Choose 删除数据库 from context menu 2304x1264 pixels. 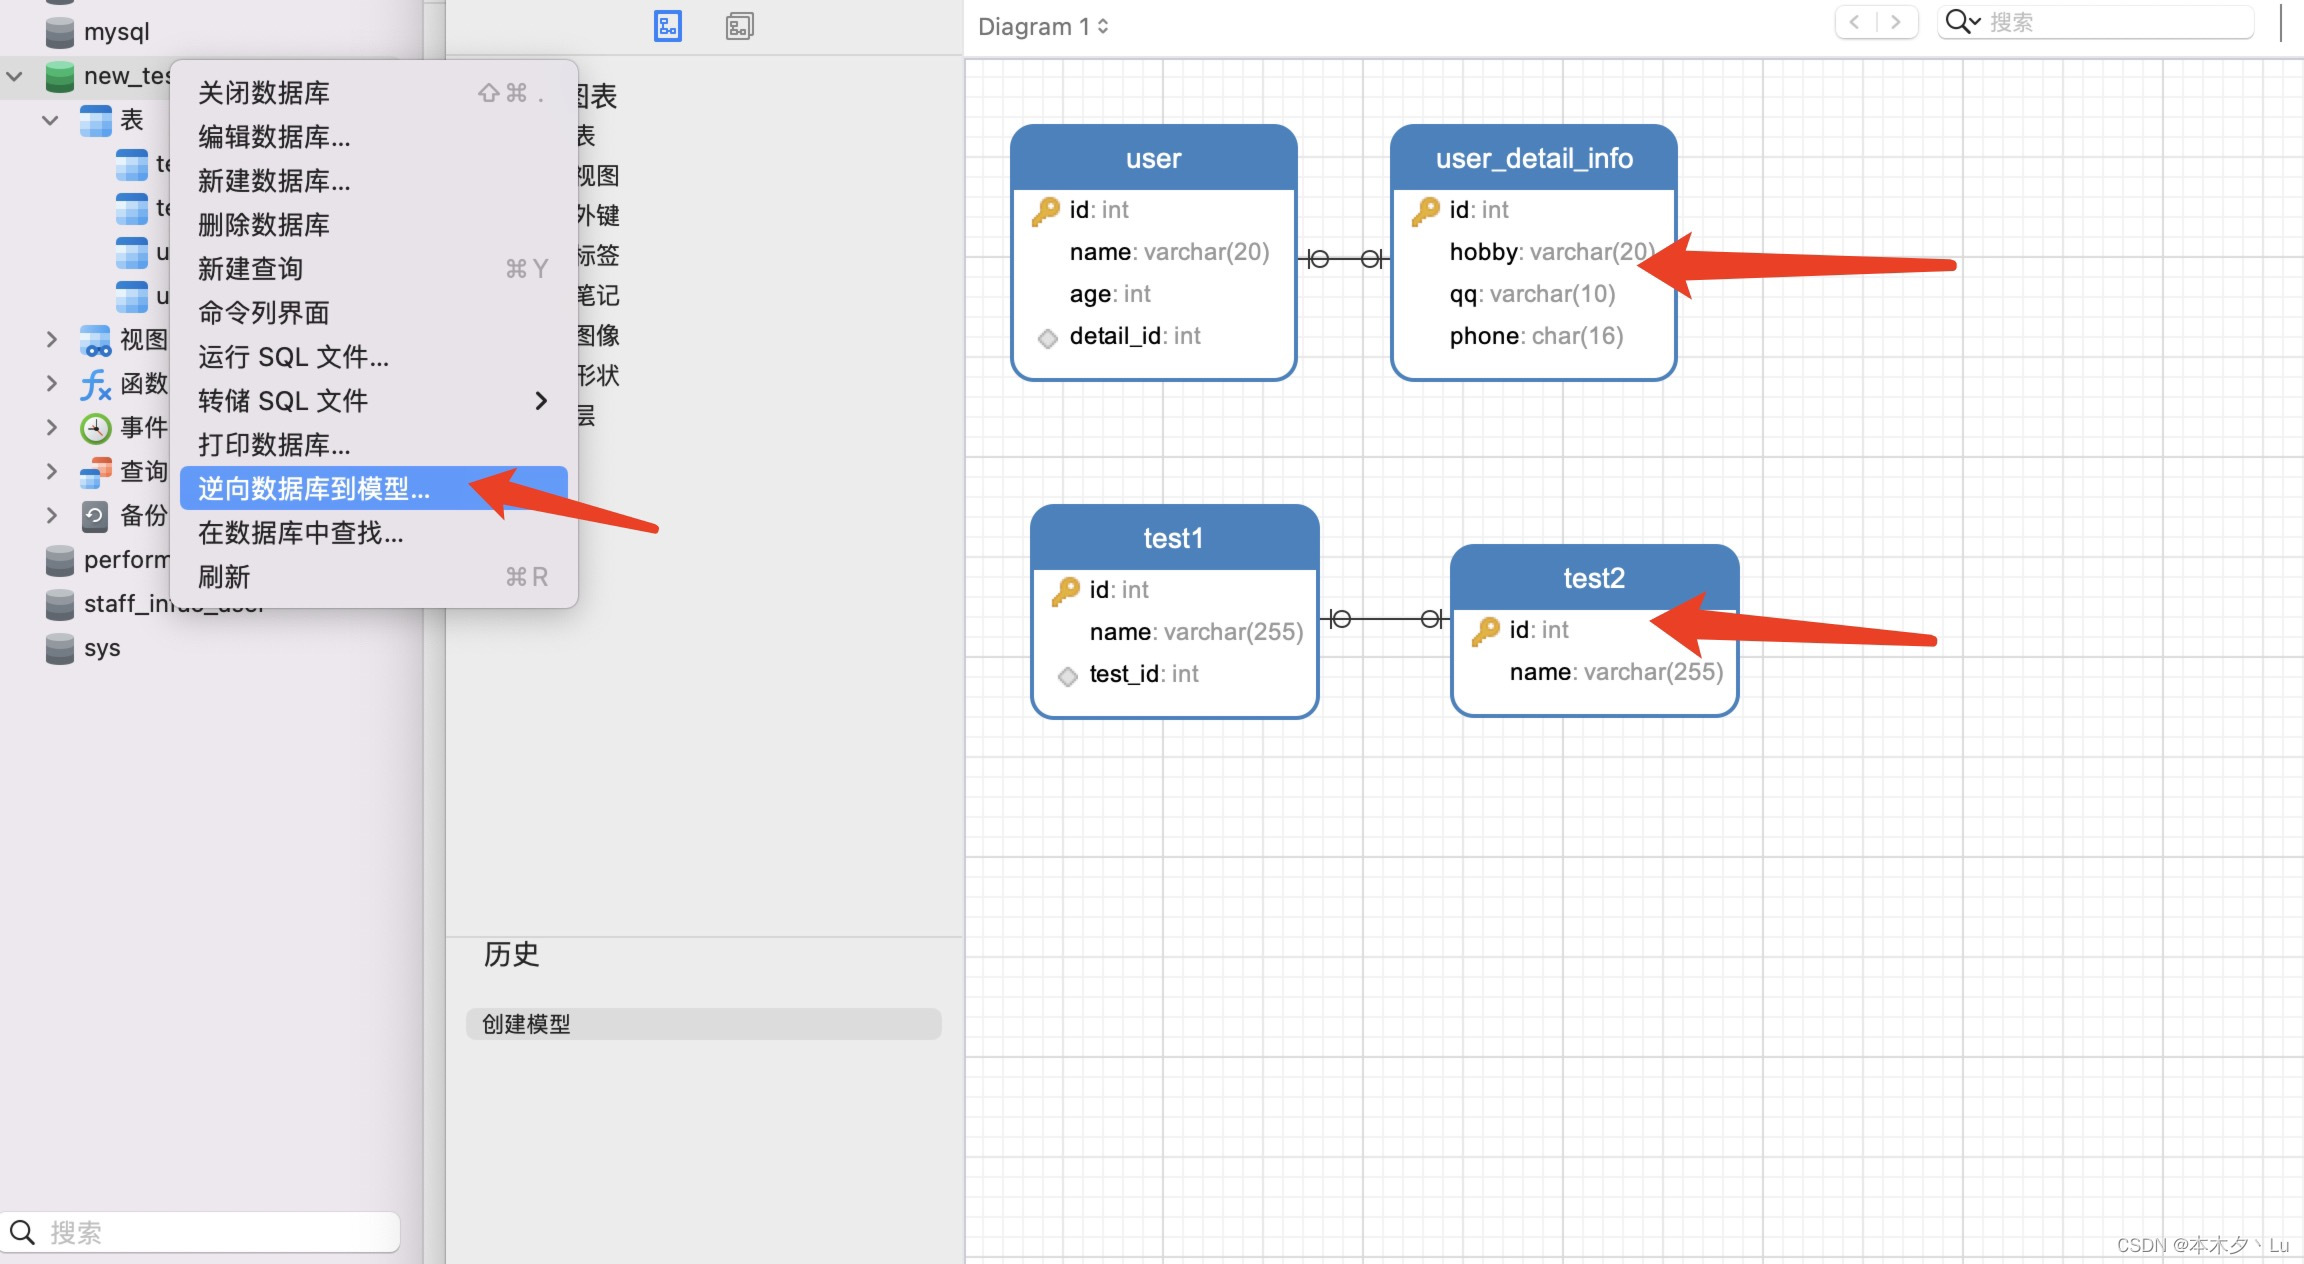click(374, 225)
